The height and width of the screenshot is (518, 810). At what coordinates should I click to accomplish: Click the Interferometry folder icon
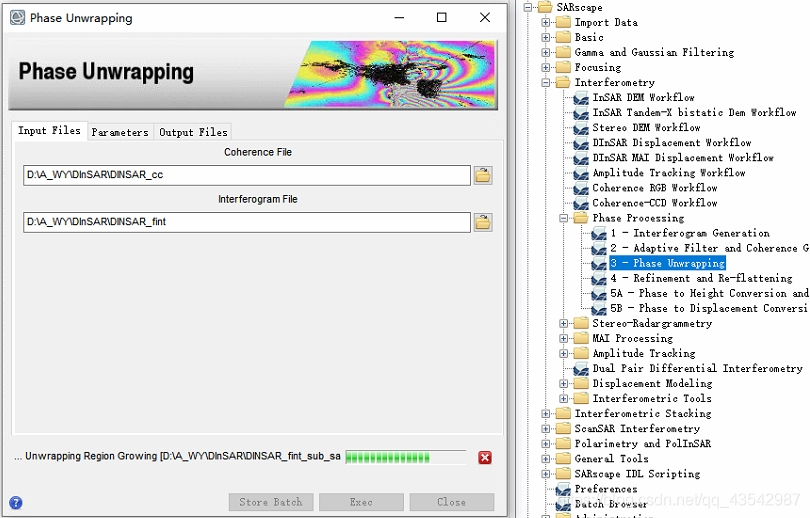563,82
